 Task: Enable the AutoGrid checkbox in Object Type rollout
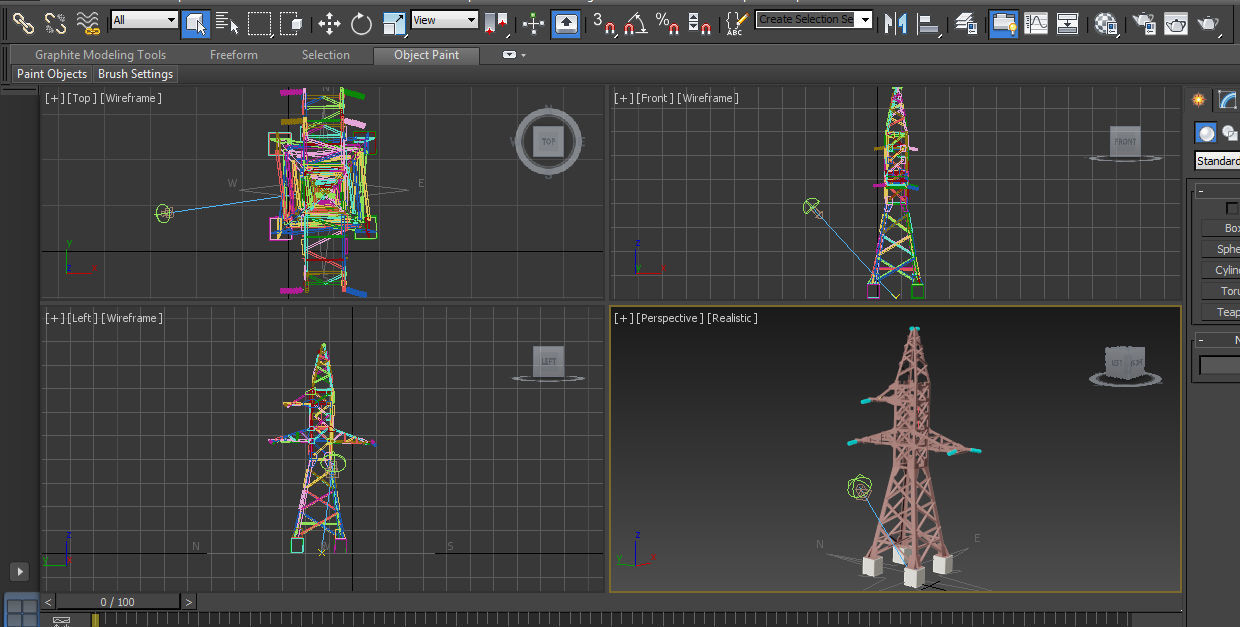(x=1232, y=208)
